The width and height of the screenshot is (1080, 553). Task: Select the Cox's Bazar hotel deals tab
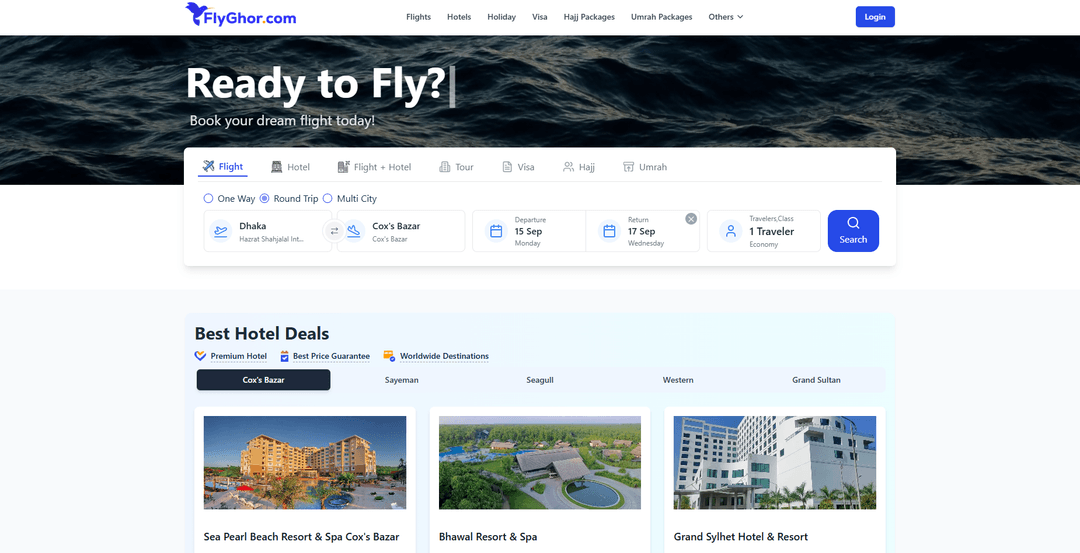point(264,380)
